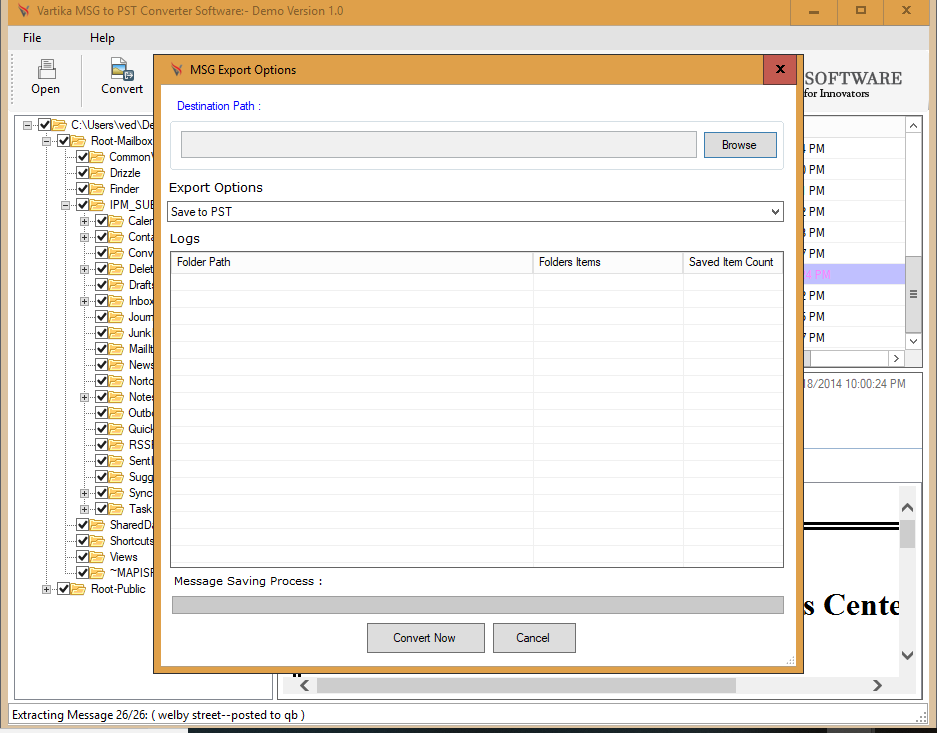Click the folder icon of C:\Users root node
The image size is (937, 733).
click(59, 125)
